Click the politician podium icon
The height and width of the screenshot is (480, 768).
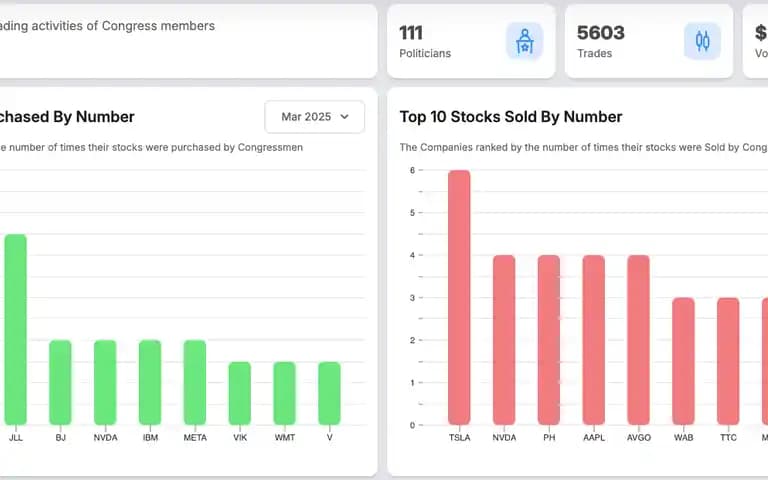click(525, 41)
